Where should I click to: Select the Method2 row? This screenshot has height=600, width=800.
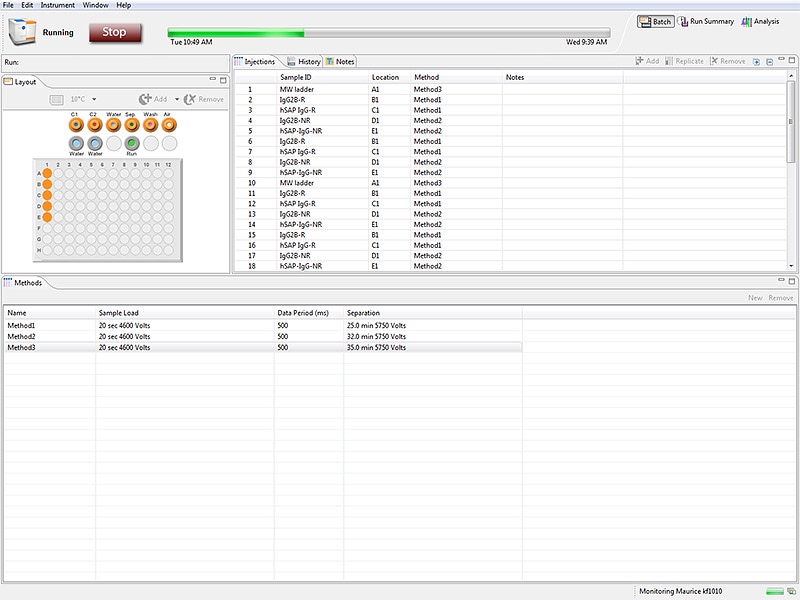(x=263, y=336)
